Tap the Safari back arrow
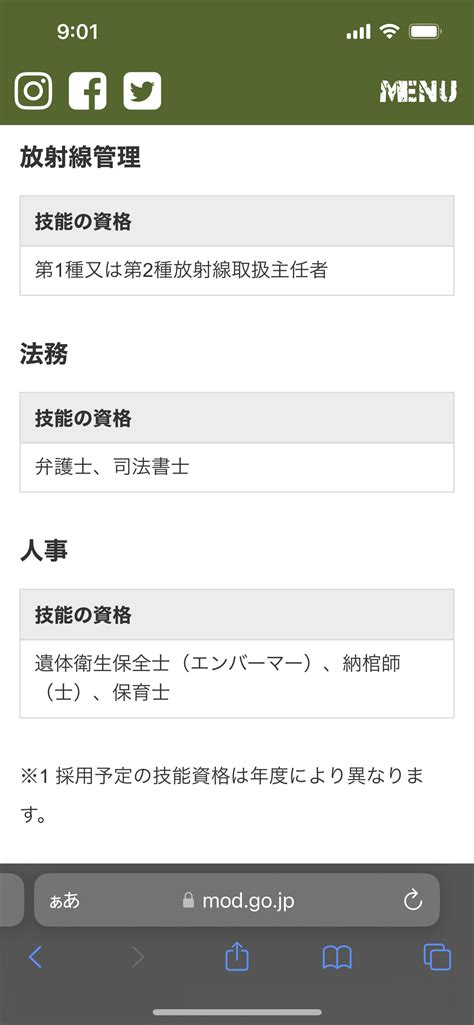Image resolution: width=474 pixels, height=1025 pixels. coord(35,957)
